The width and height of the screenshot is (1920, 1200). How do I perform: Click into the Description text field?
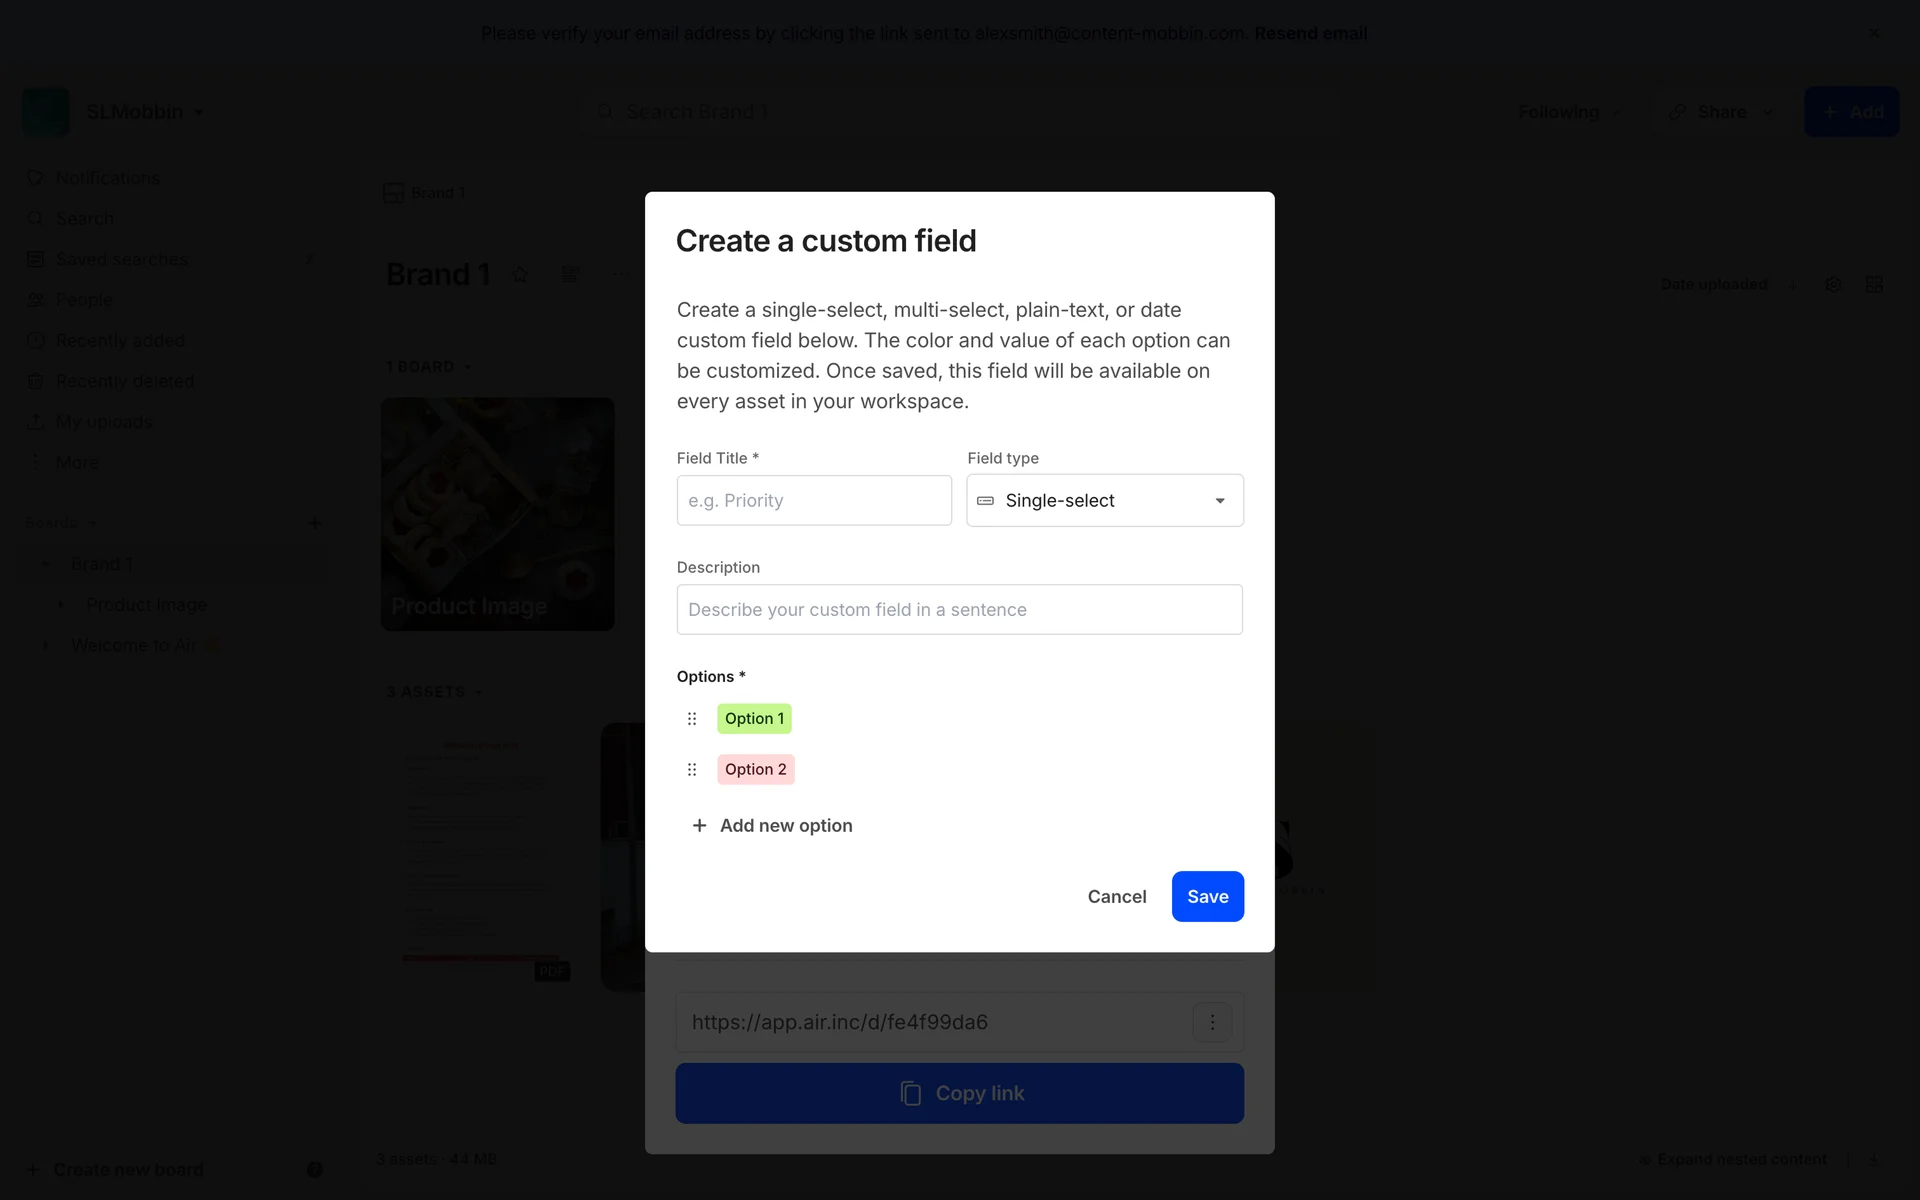pyautogui.click(x=959, y=610)
